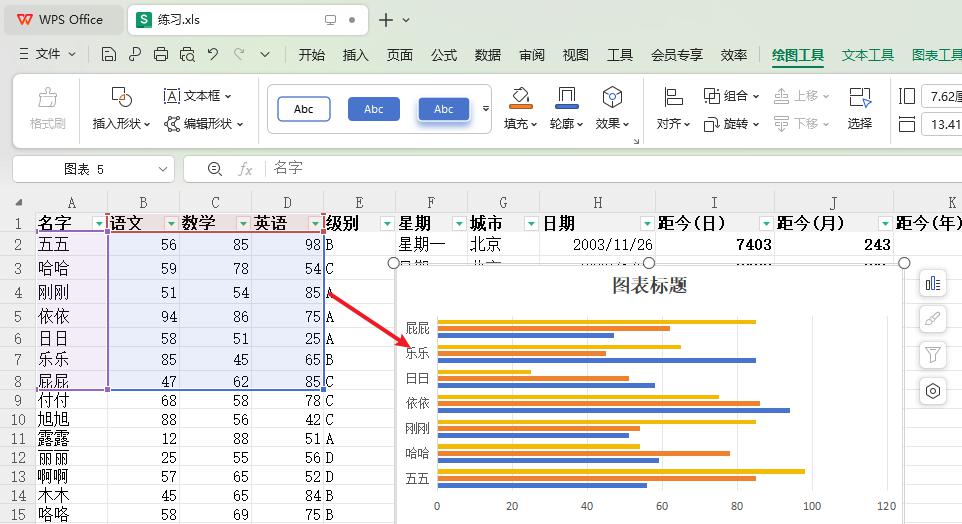Open the 数据 ribbon tab
This screenshot has width=962, height=524.
tap(488, 55)
